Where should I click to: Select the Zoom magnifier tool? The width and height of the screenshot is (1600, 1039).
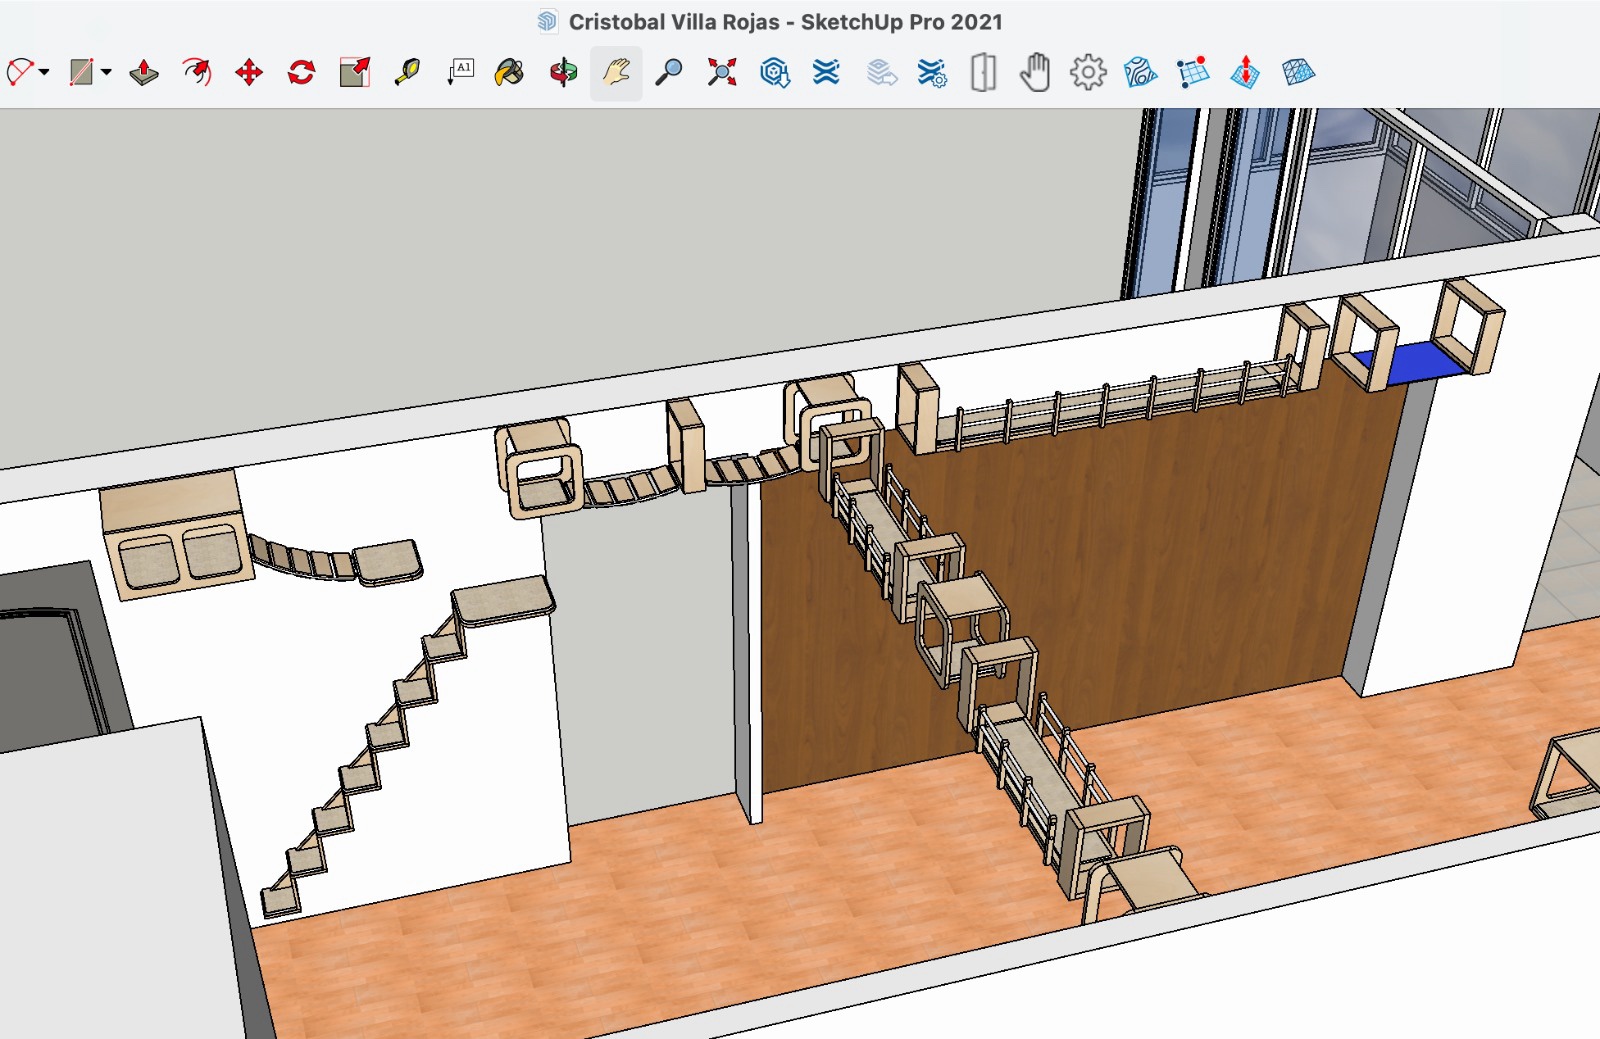(x=668, y=72)
